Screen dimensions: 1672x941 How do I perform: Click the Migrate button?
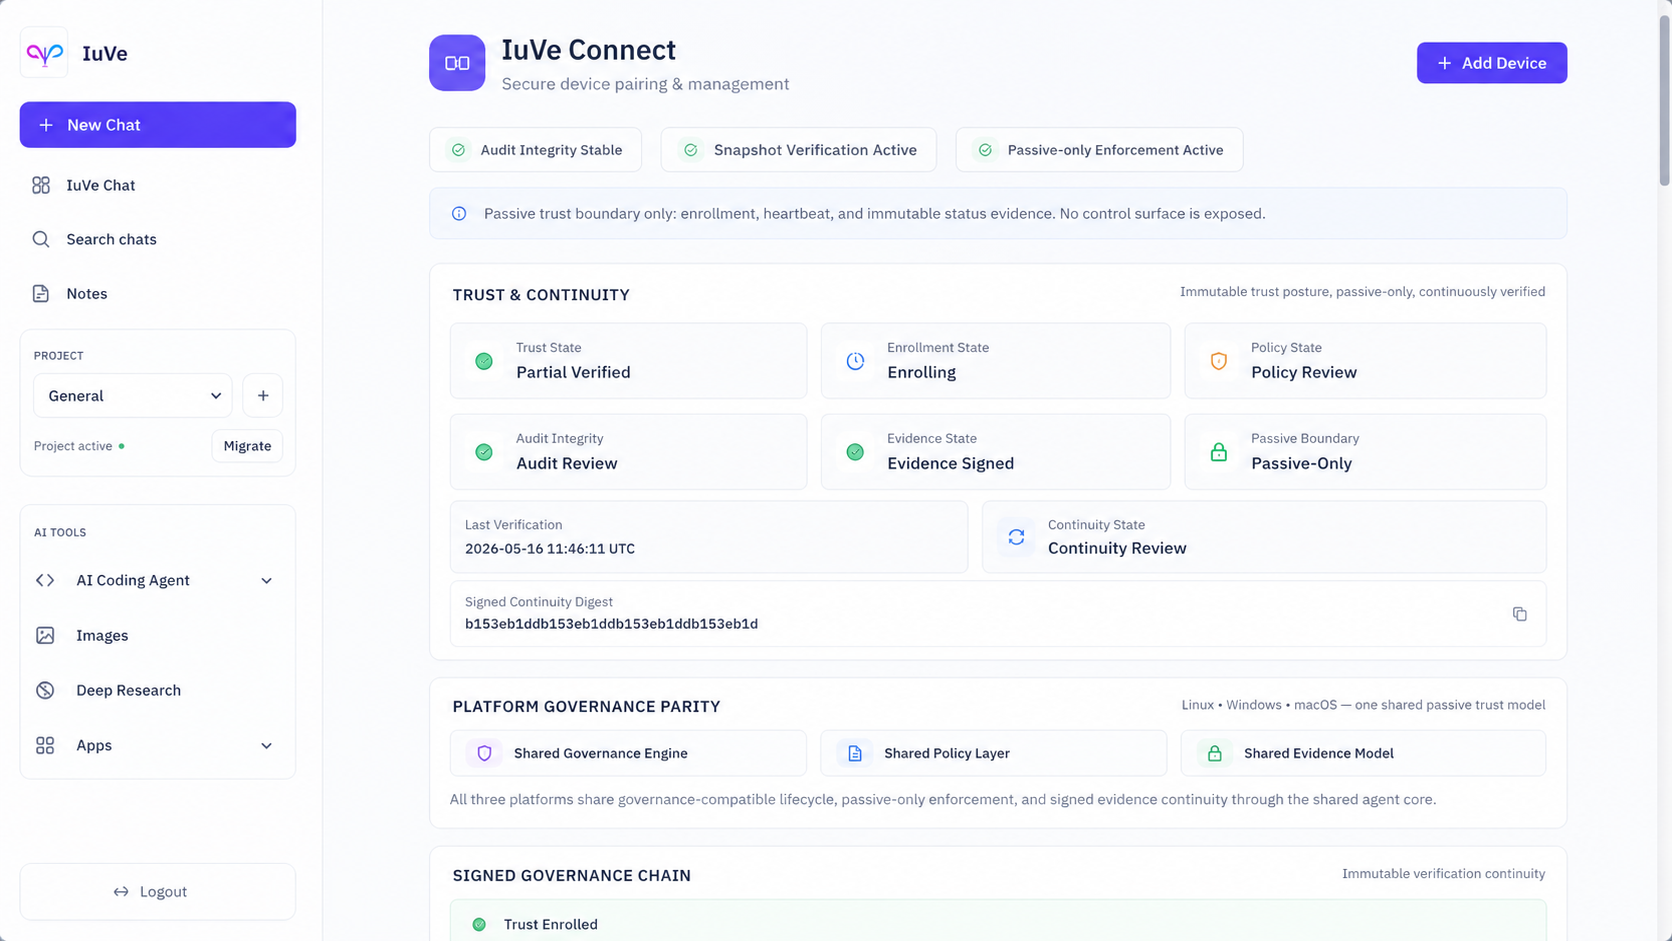point(247,446)
